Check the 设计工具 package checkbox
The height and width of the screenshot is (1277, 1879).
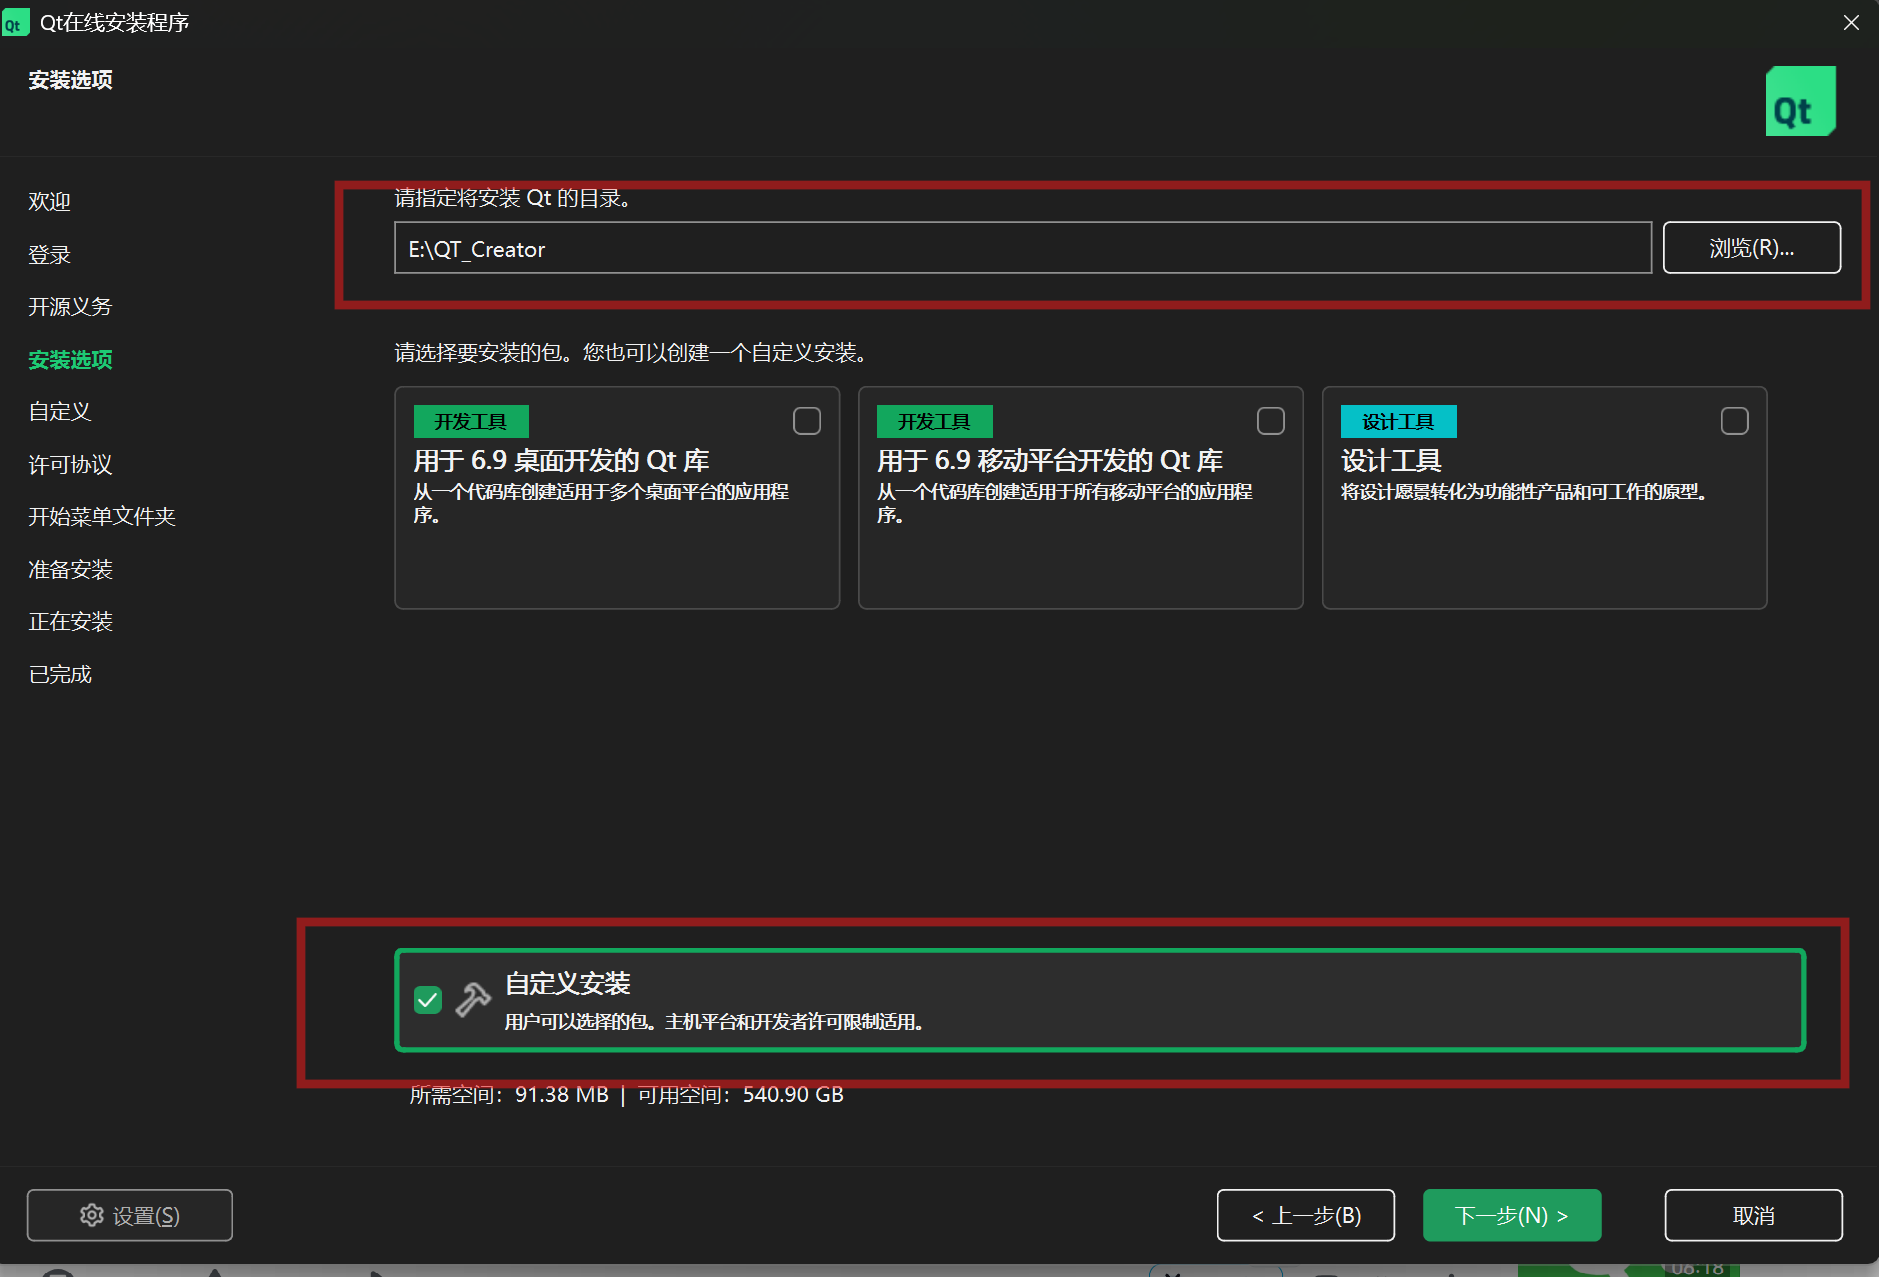[1735, 421]
